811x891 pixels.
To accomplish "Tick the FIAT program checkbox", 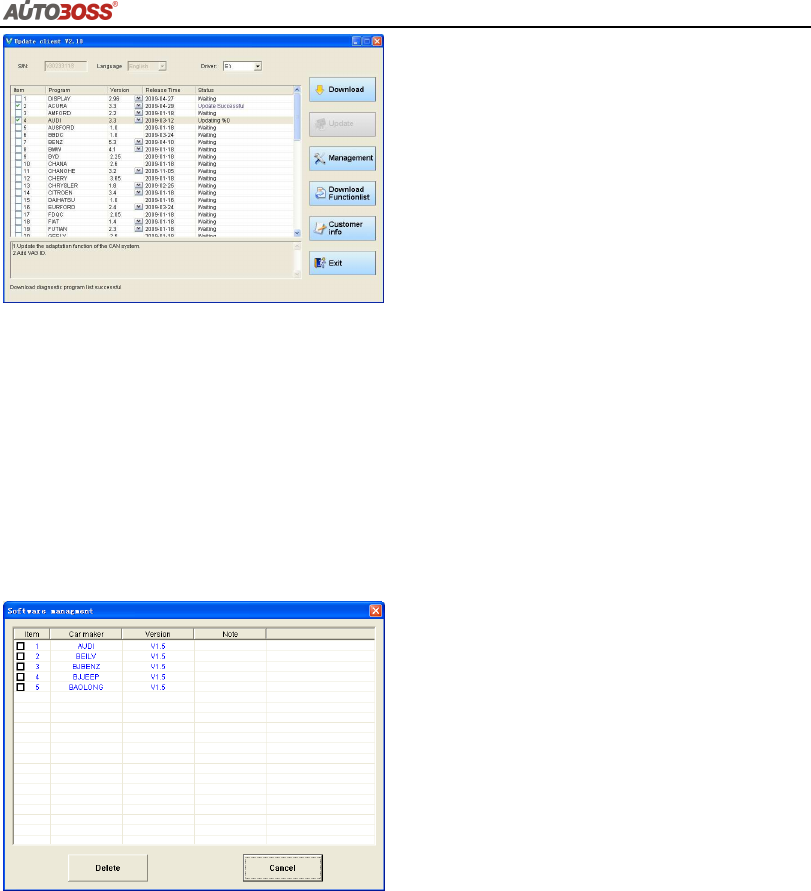I will tap(18, 222).
